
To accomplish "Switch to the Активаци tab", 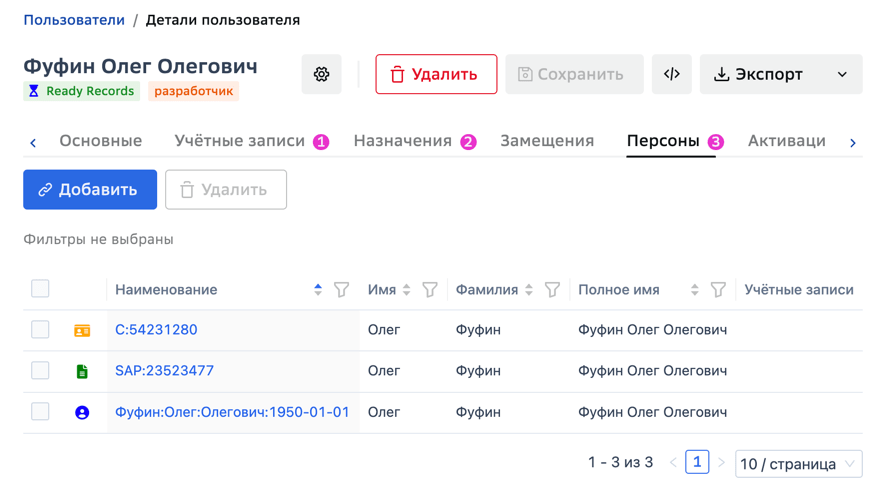I will (787, 141).
